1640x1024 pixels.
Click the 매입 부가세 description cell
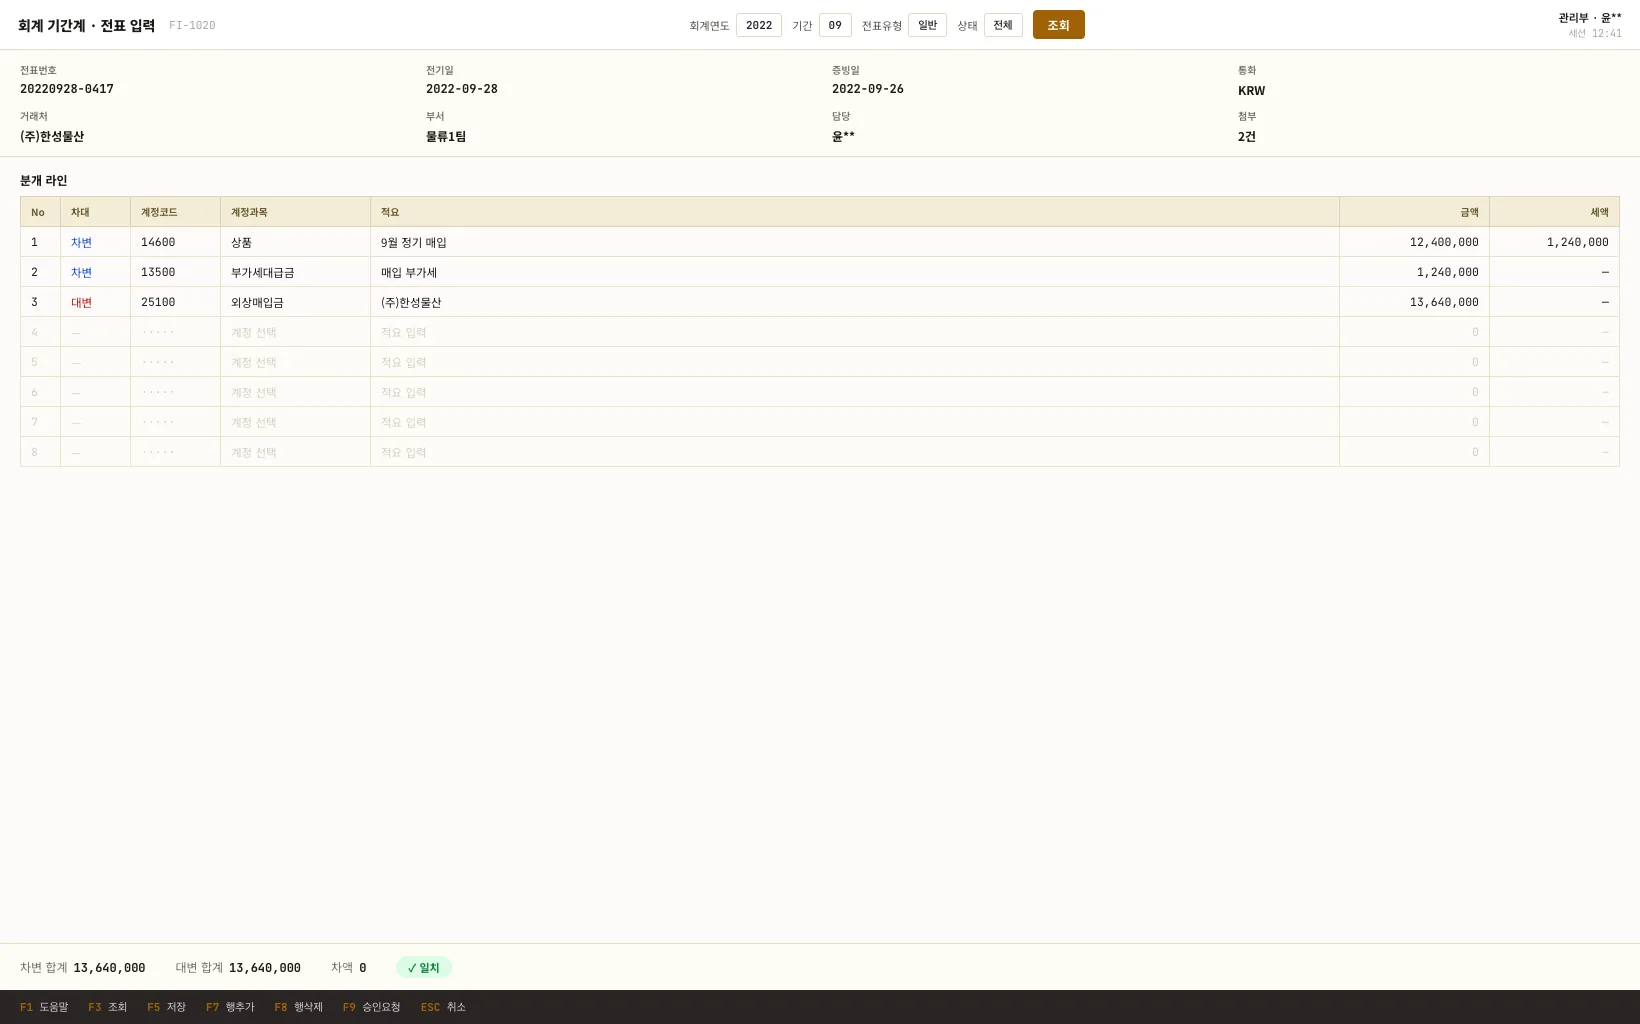[x=855, y=272]
